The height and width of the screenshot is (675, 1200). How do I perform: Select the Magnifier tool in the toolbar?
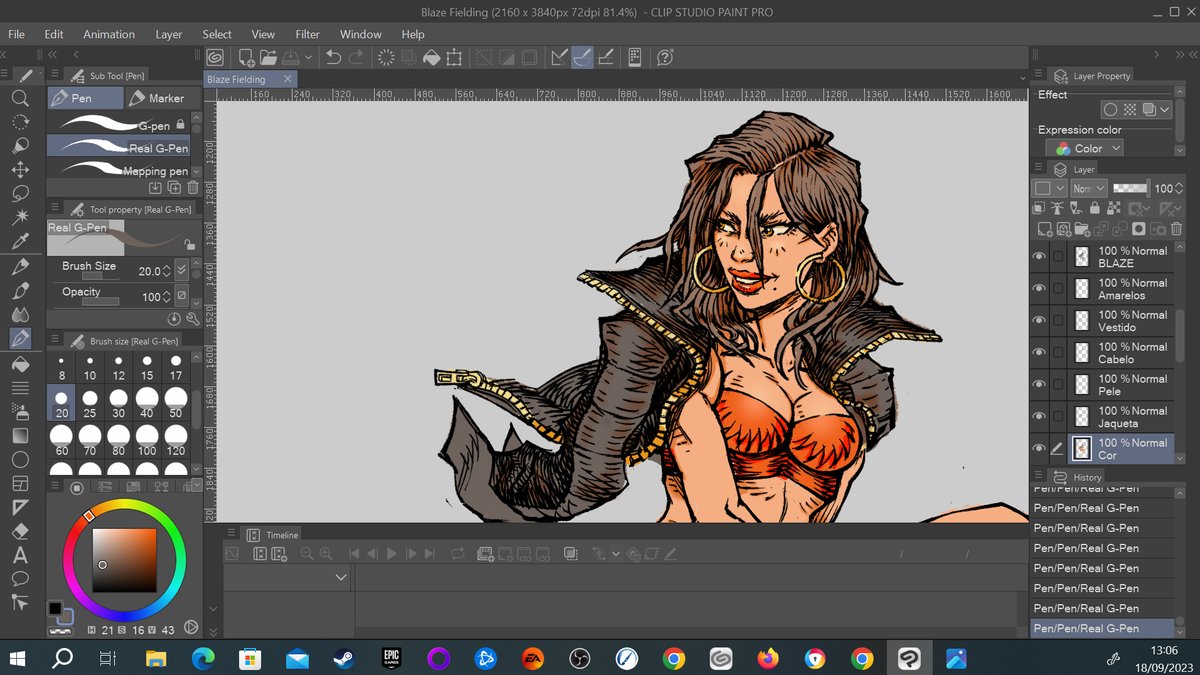(x=20, y=98)
